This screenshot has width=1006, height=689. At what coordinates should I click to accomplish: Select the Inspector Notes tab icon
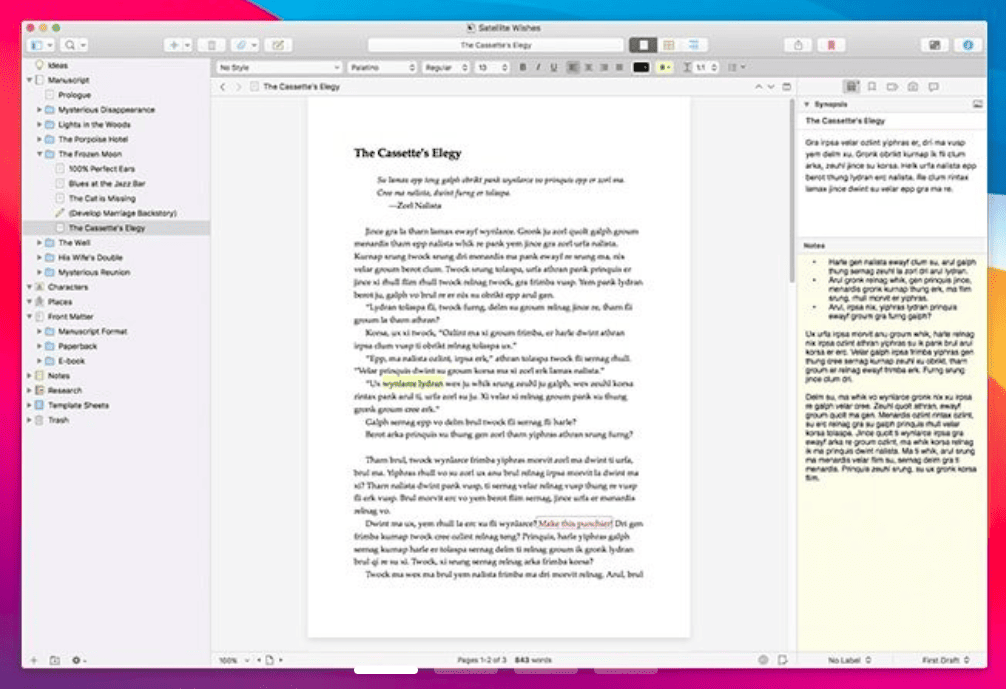851,87
